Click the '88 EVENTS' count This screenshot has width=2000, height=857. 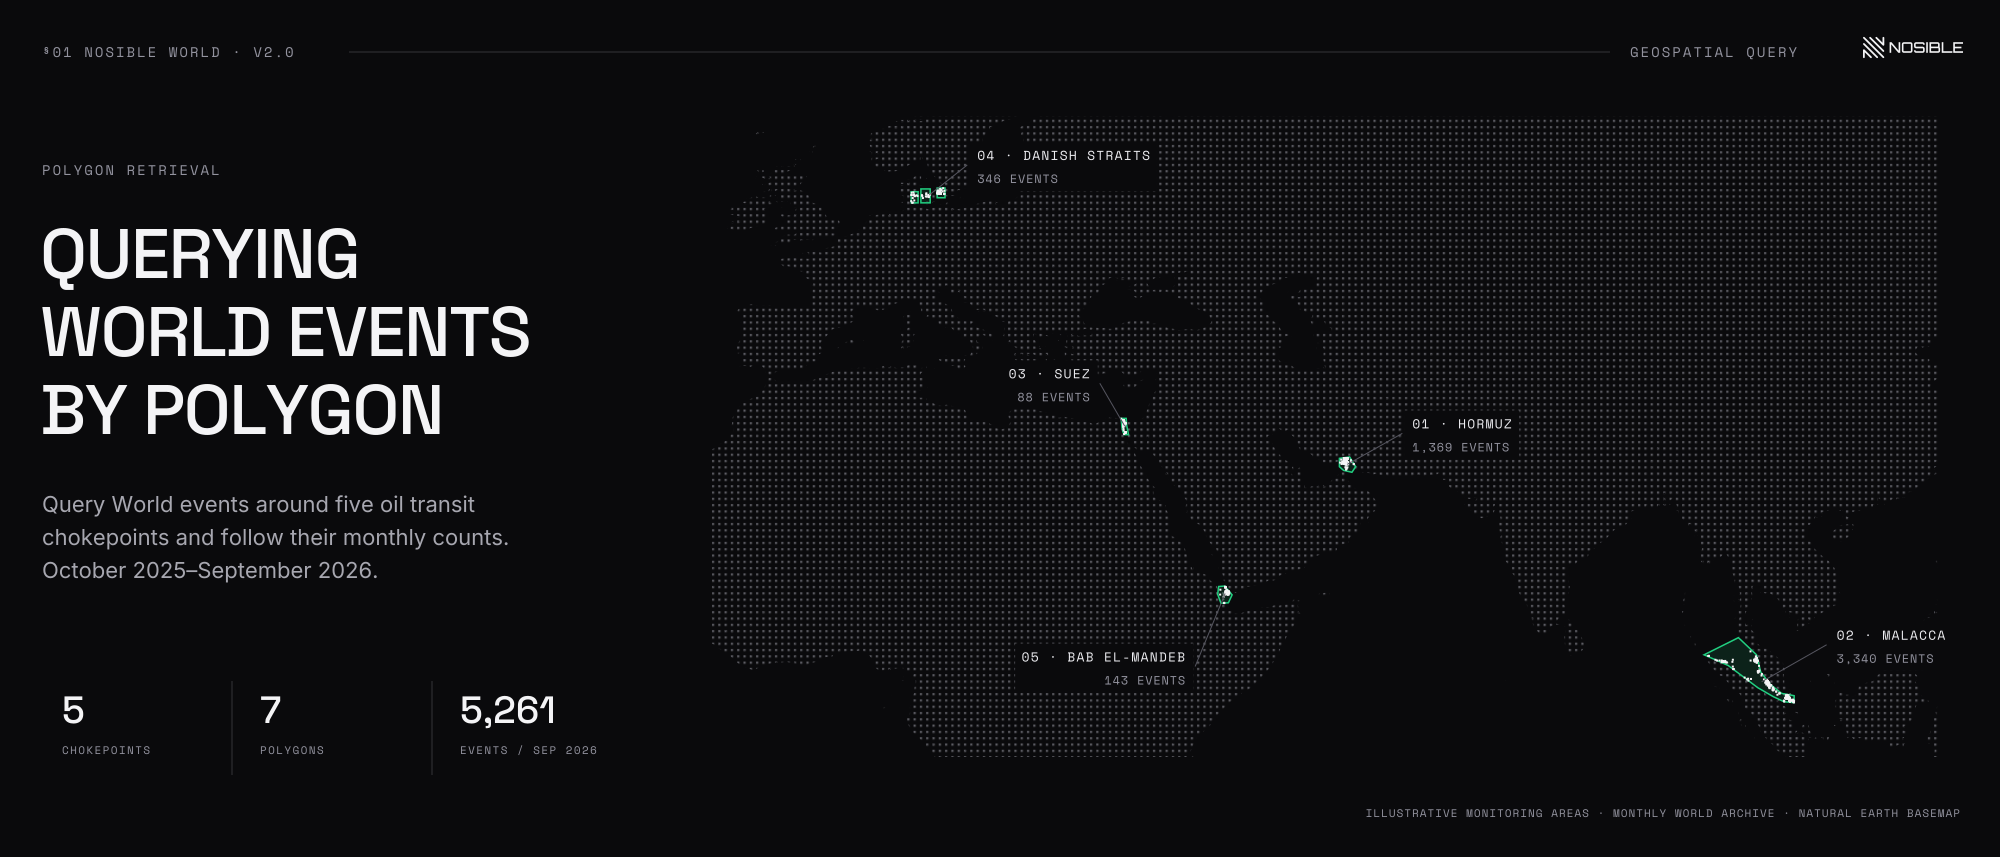click(x=1054, y=397)
